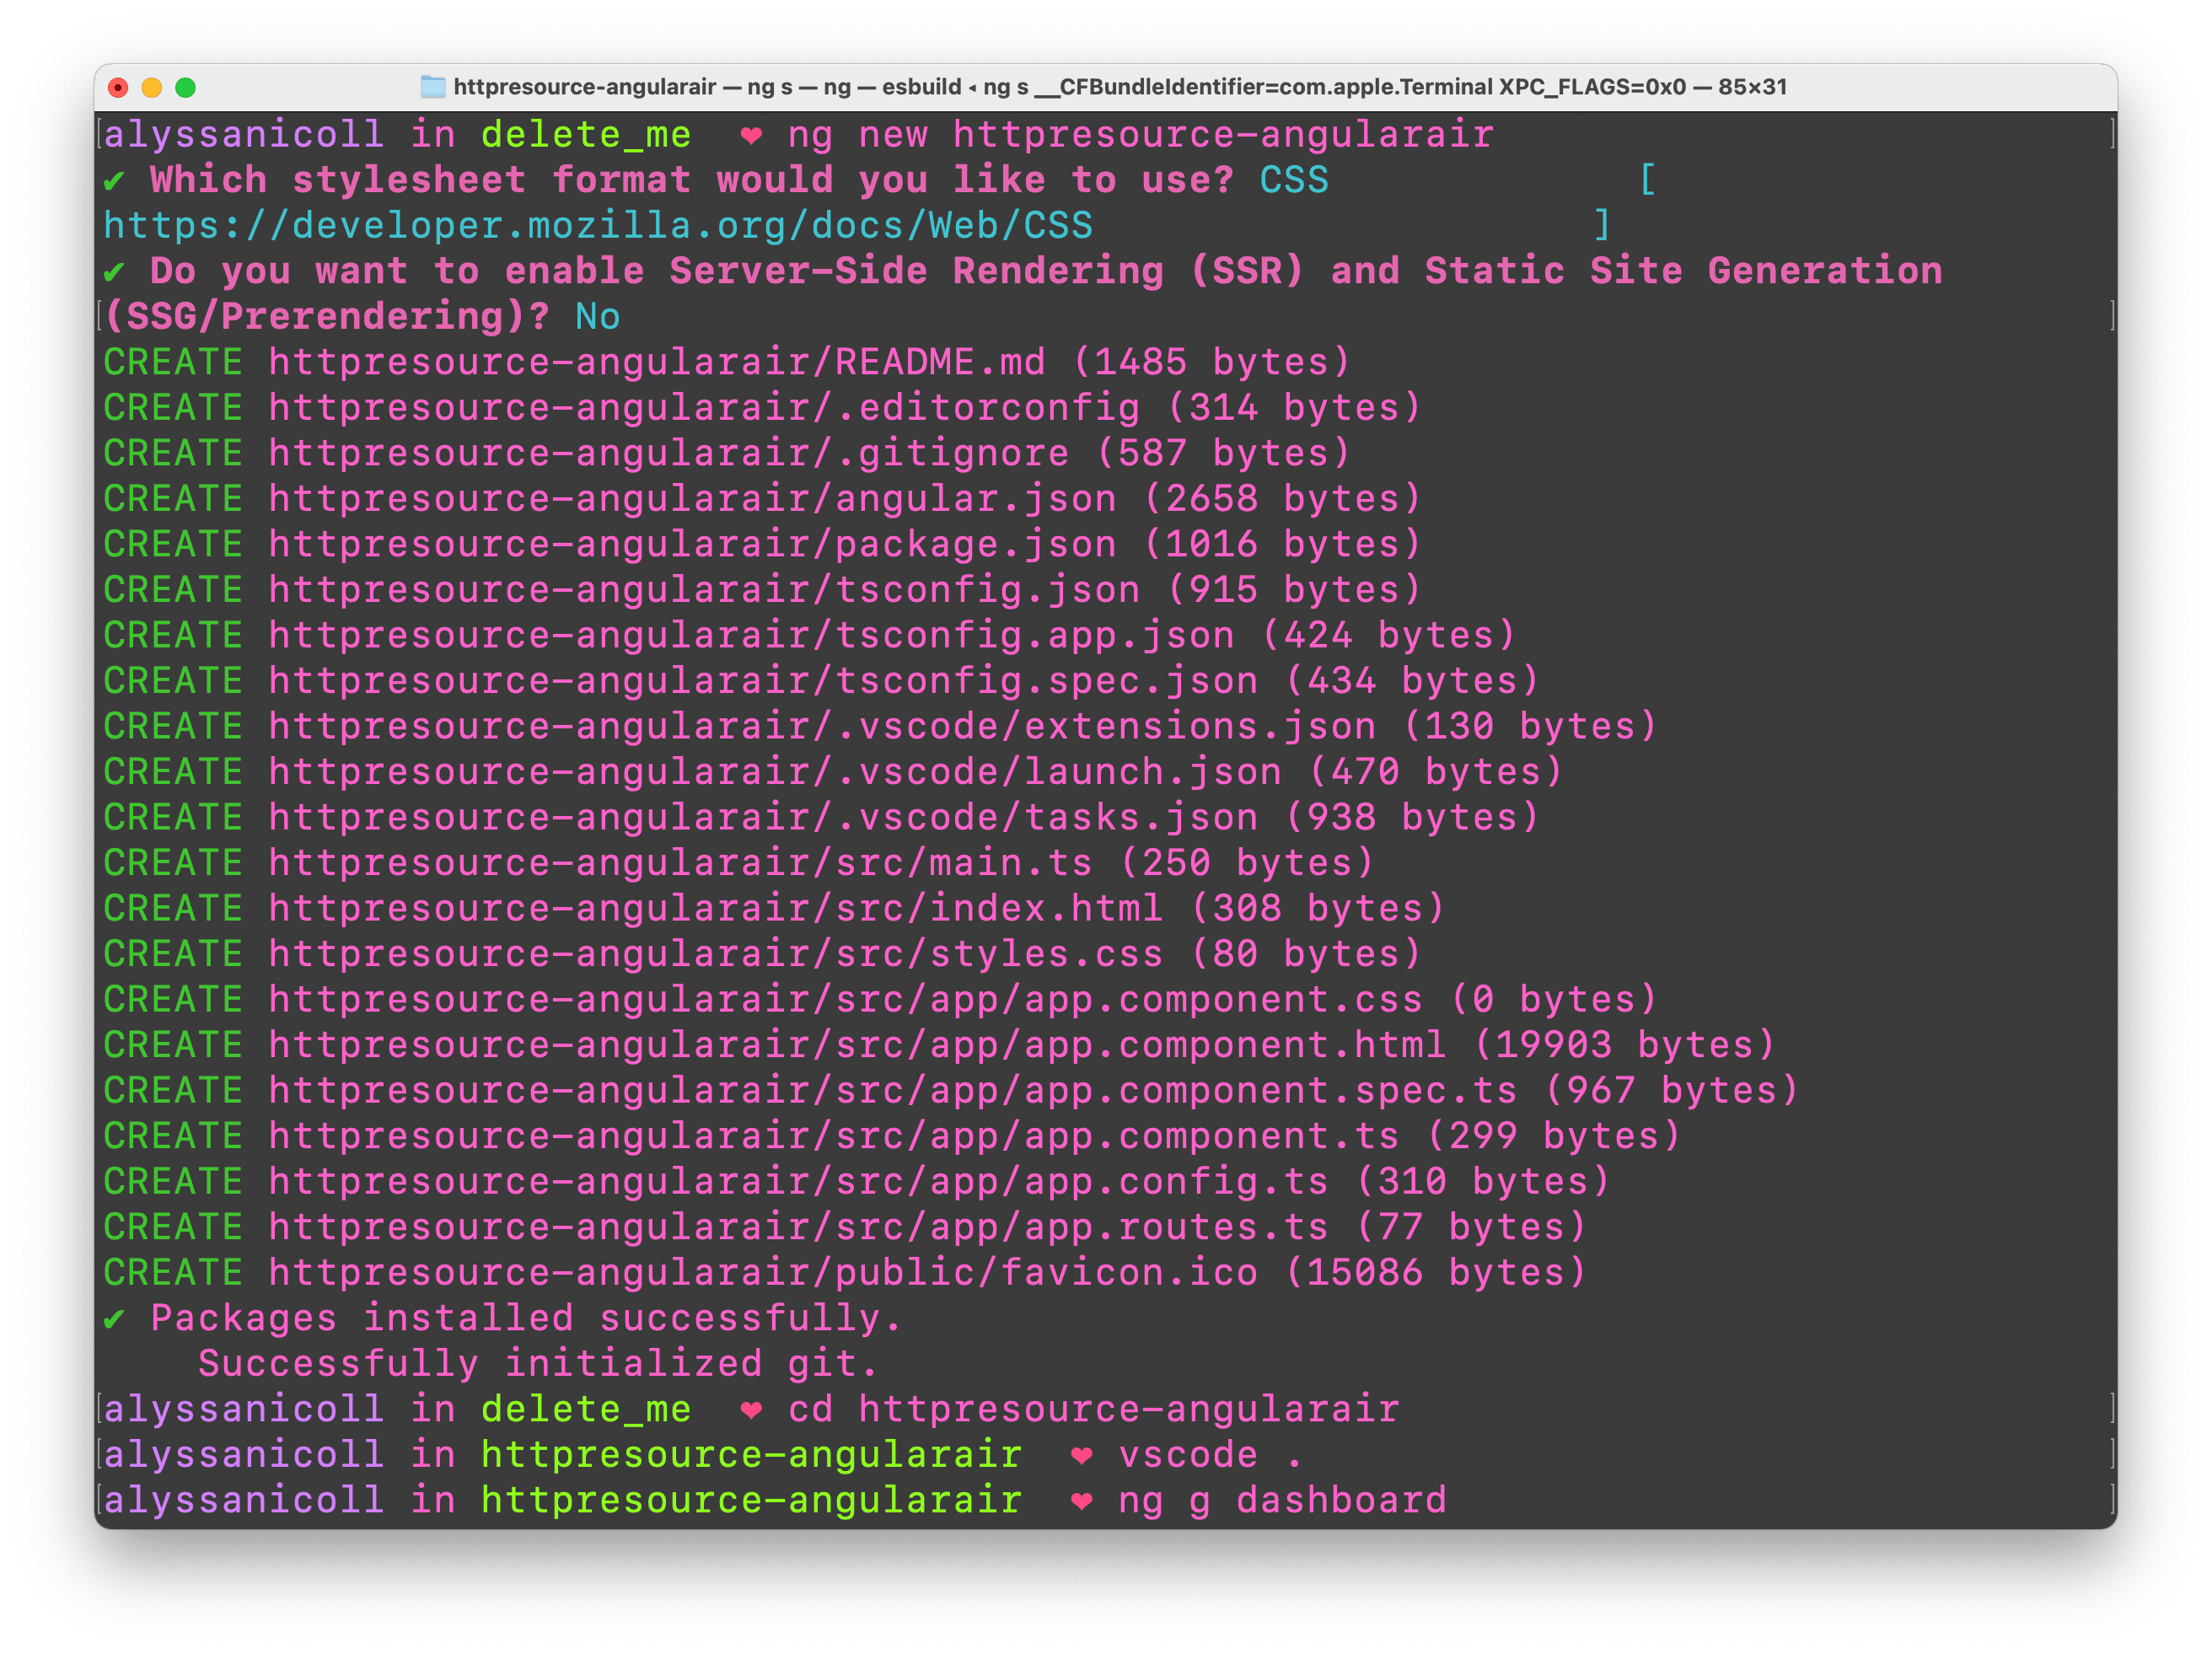Close the Terminal window with red button
Image resolution: width=2212 pixels, height=1654 pixels.
pos(118,87)
